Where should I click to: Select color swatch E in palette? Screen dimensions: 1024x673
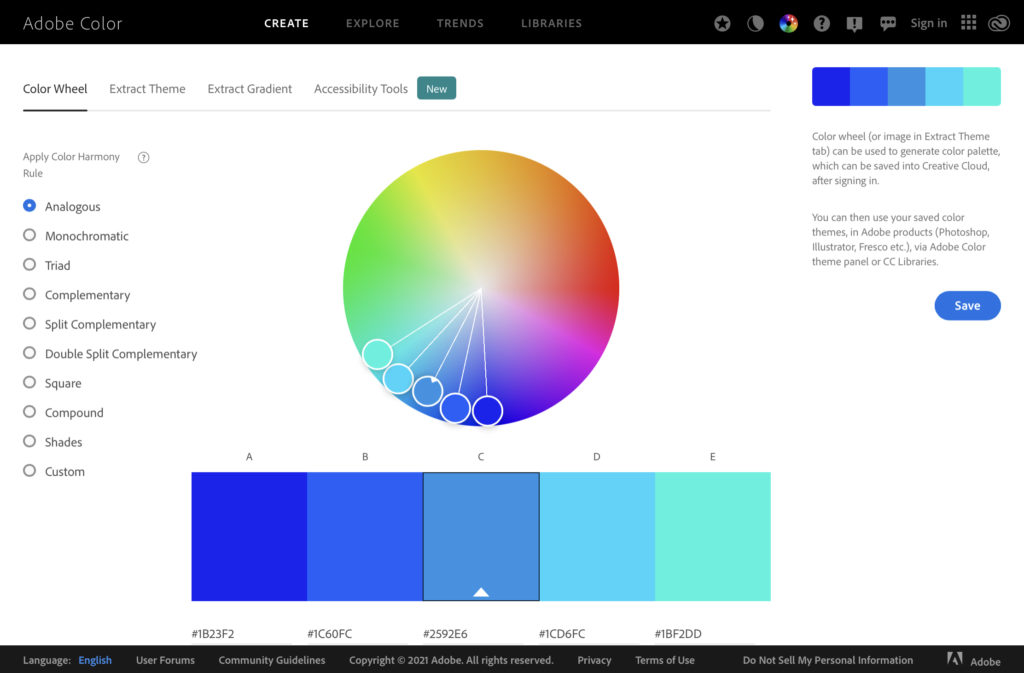712,536
